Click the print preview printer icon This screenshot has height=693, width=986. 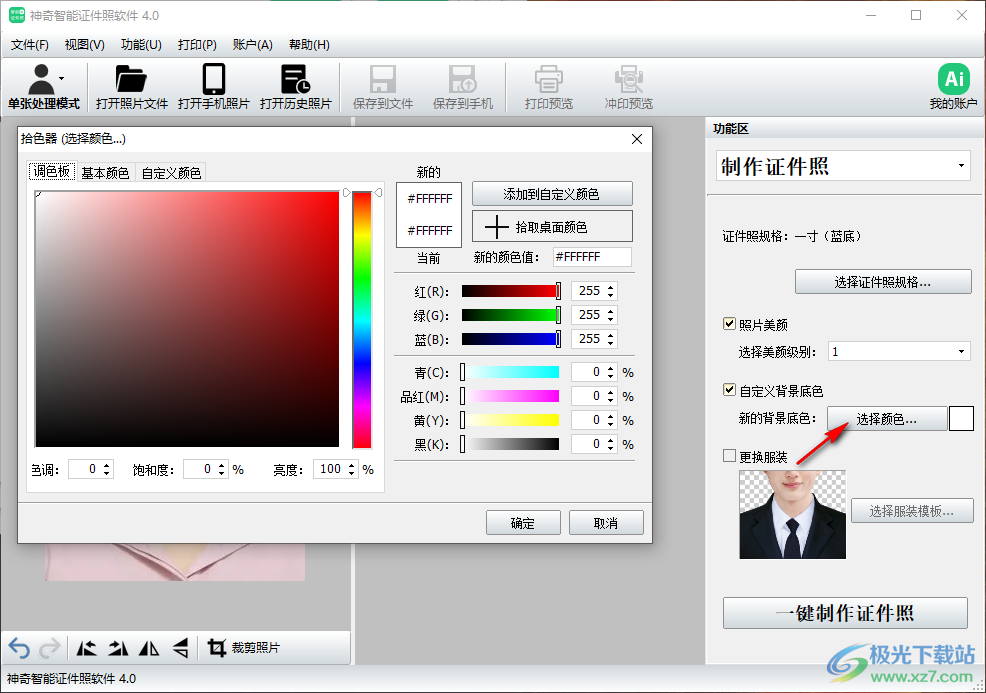coord(548,79)
